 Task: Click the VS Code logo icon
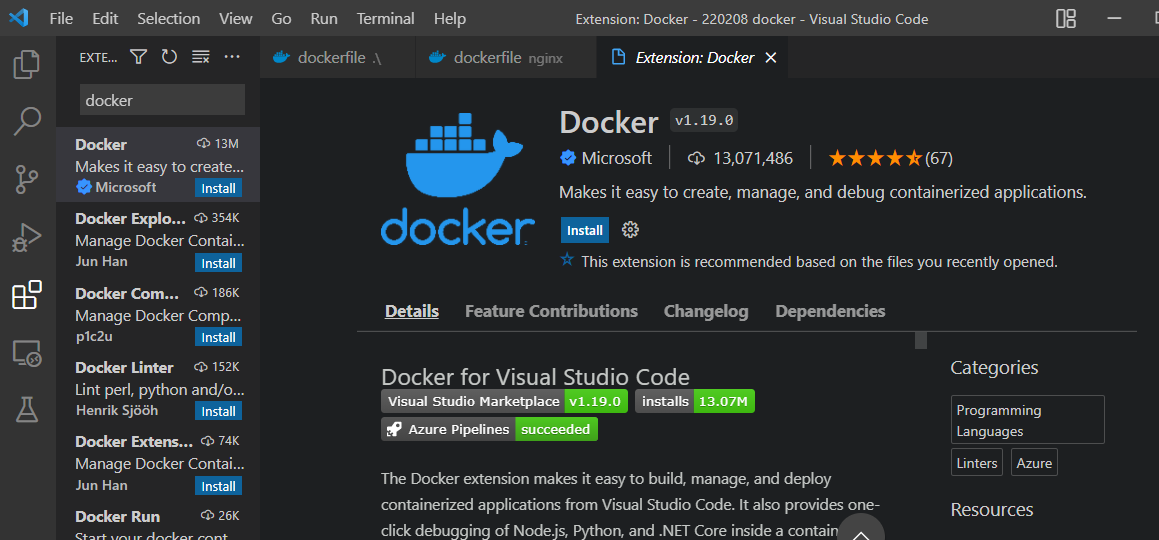click(x=18, y=18)
